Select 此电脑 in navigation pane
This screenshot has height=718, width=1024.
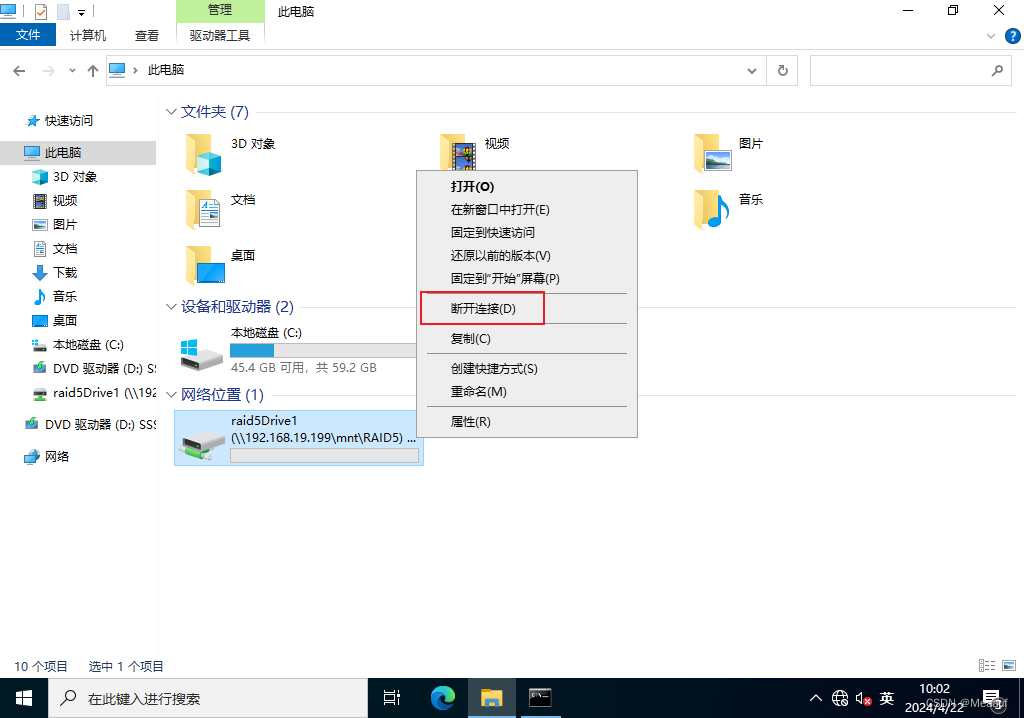tap(78, 152)
